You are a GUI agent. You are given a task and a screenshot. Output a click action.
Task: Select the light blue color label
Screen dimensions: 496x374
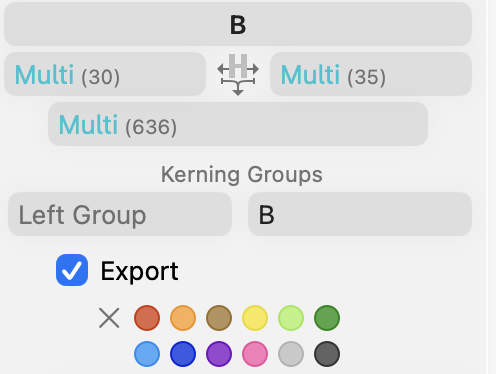point(147,354)
